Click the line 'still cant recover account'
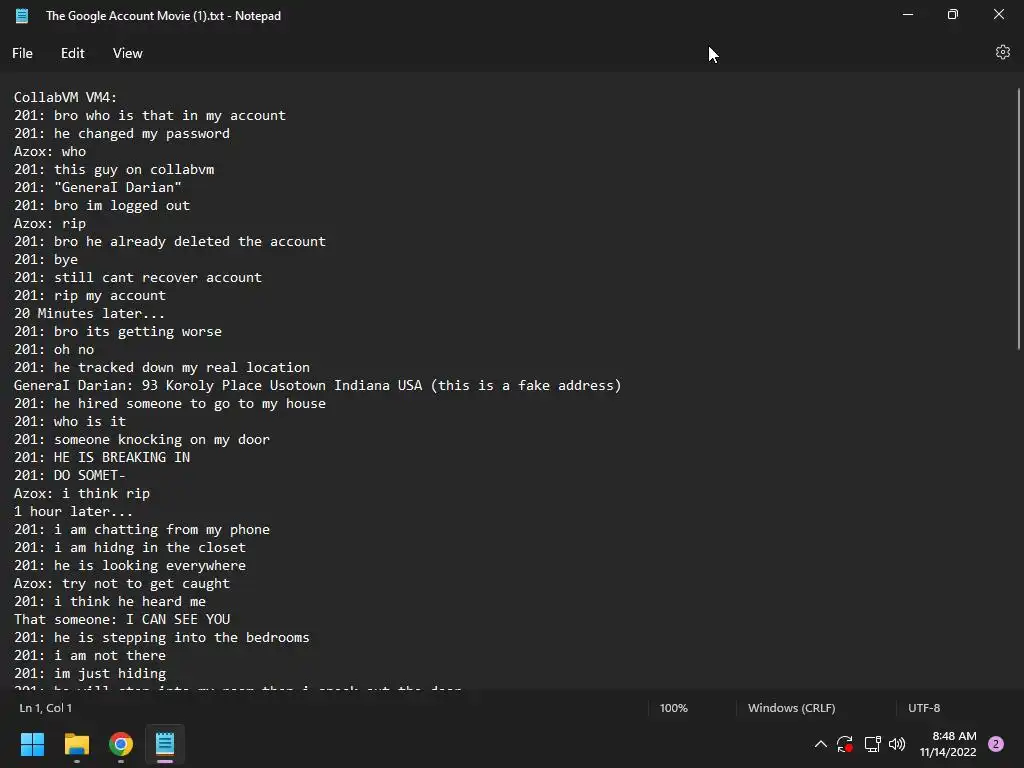1024x768 pixels. (x=138, y=278)
